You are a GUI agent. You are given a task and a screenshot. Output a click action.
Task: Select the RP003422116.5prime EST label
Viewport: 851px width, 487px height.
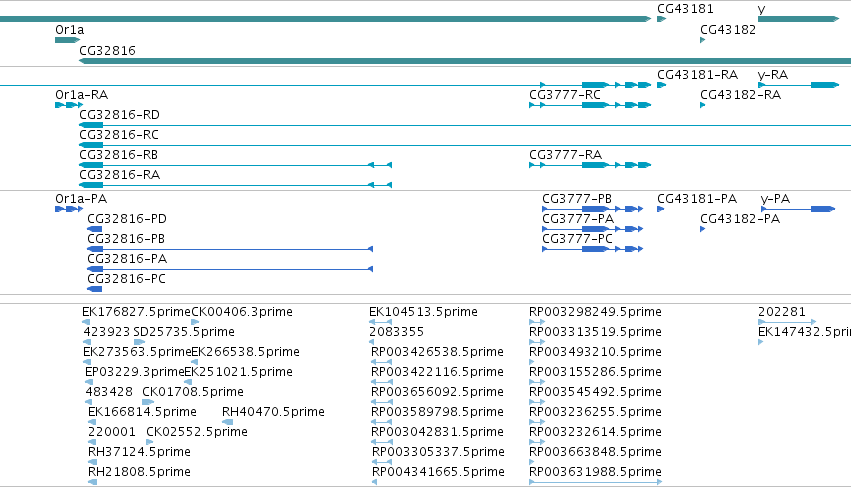437,372
